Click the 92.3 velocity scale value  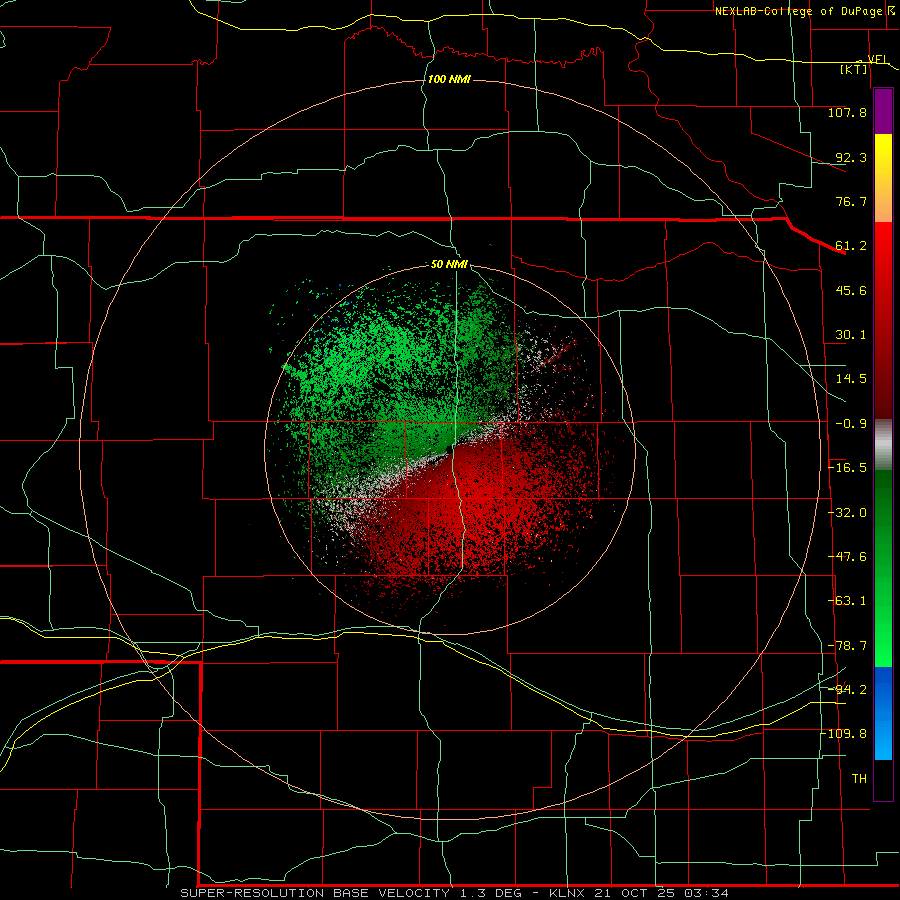[x=851, y=157]
